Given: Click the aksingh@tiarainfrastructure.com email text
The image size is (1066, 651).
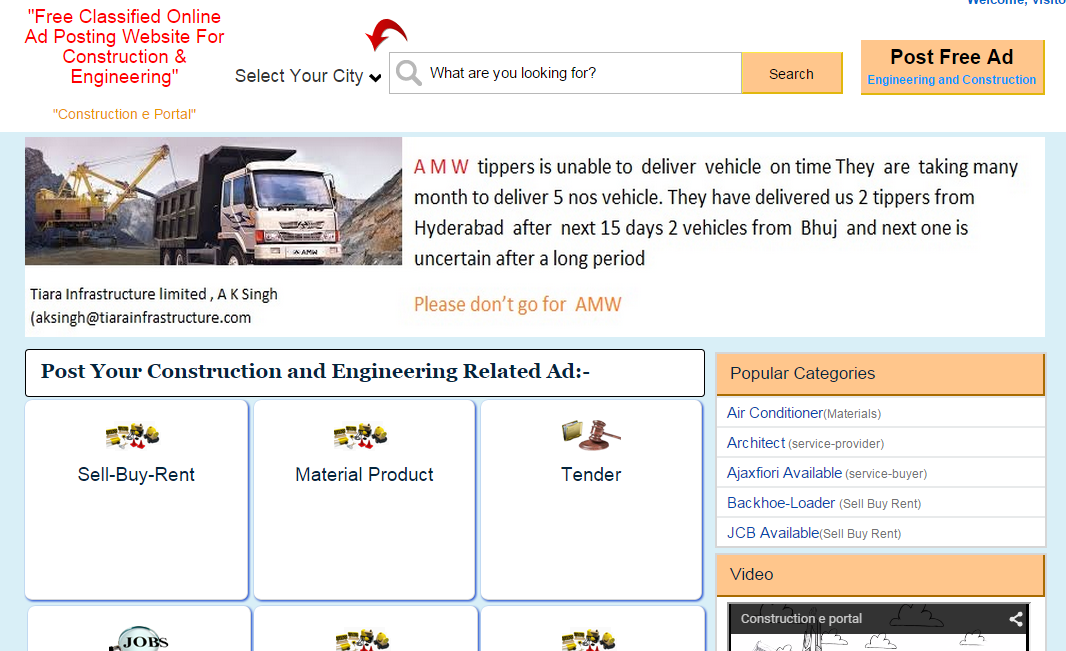Looking at the screenshot, I should tap(141, 318).
